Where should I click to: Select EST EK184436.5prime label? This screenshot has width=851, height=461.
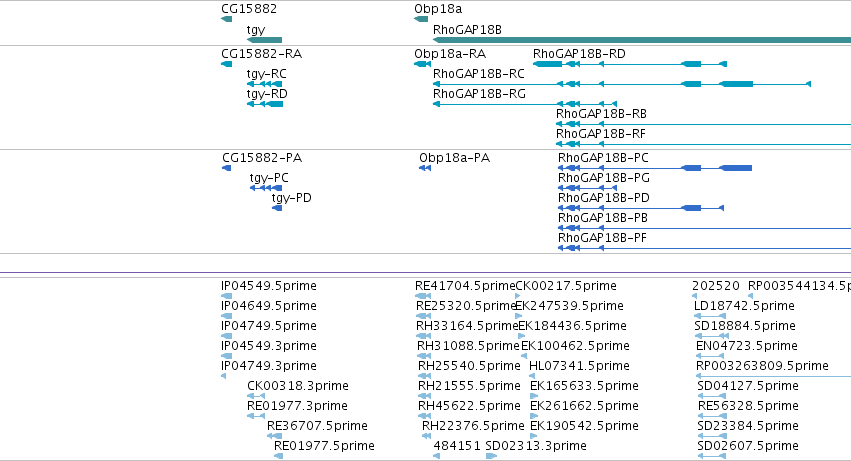(573, 326)
